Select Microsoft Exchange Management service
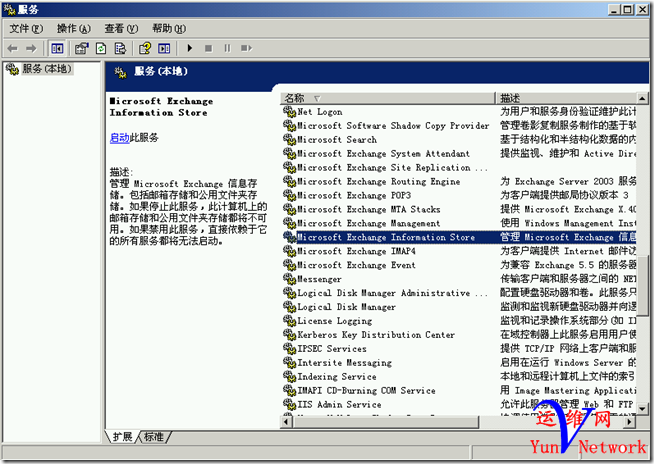This screenshot has height=464, width=654. pyautogui.click(x=459, y=223)
